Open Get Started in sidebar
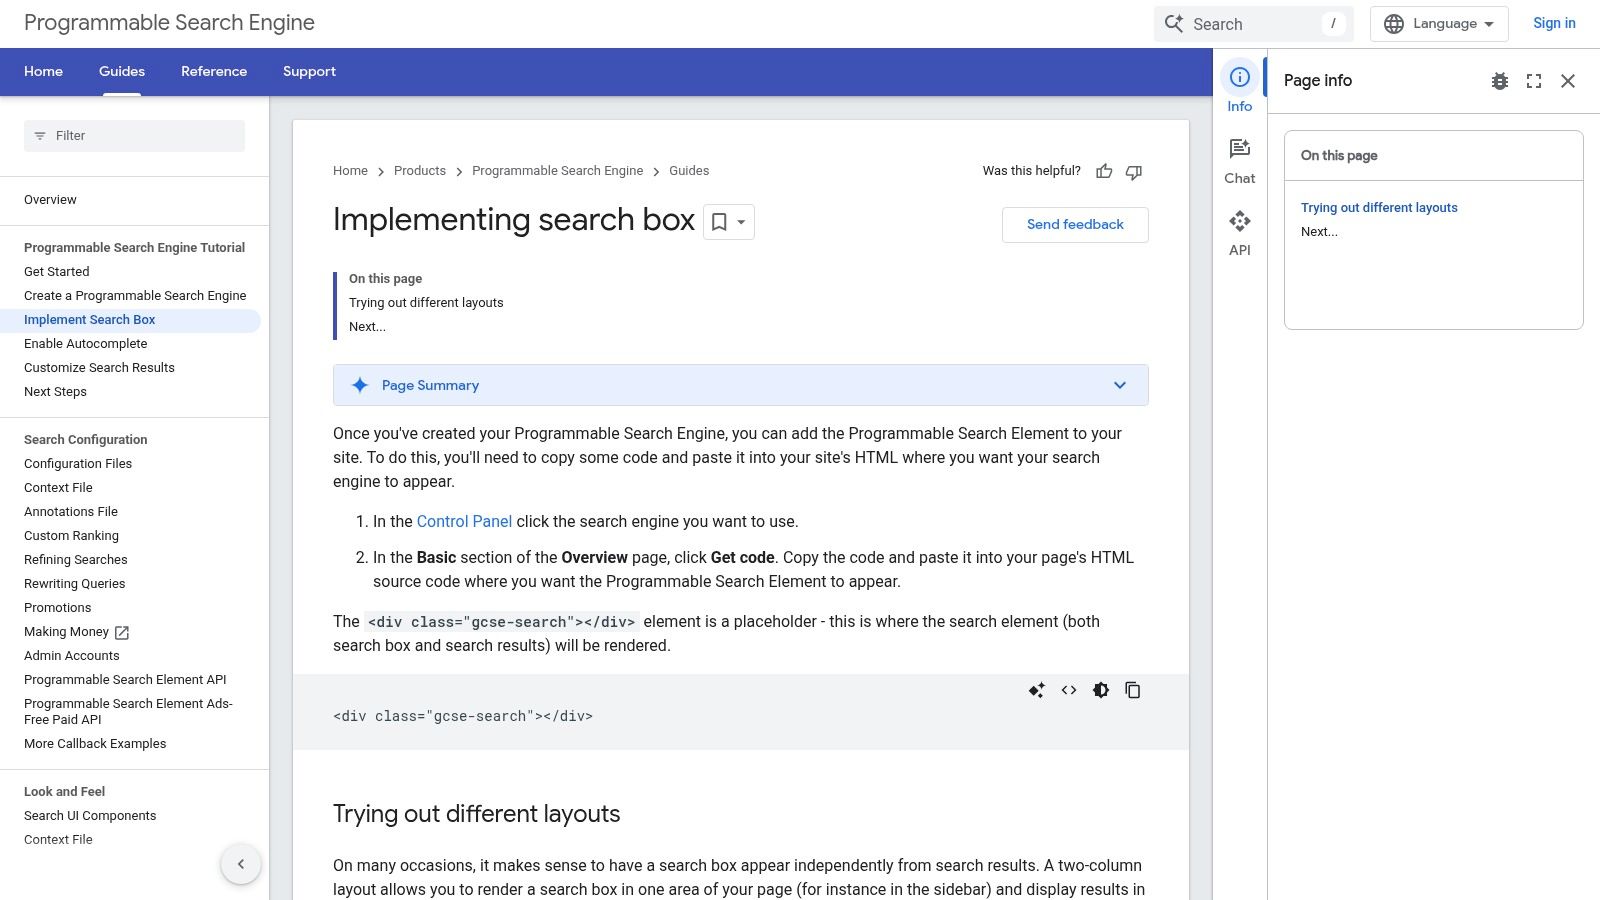1600x900 pixels. point(57,272)
